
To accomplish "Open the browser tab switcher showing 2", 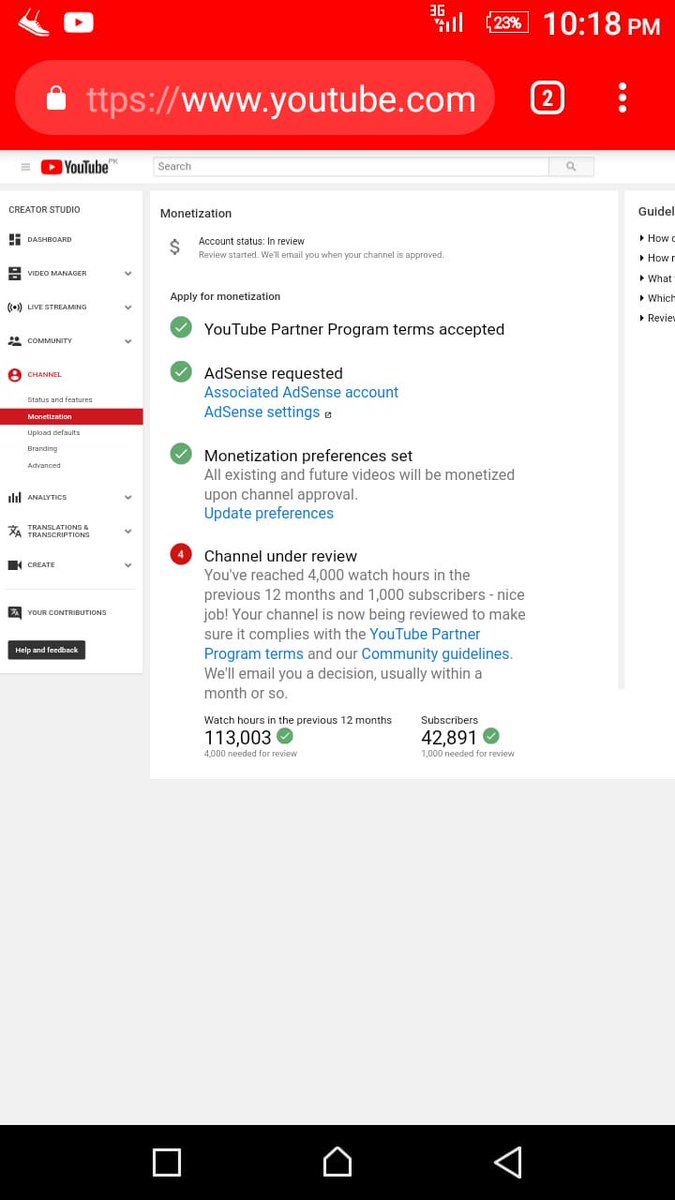I will 547,98.
